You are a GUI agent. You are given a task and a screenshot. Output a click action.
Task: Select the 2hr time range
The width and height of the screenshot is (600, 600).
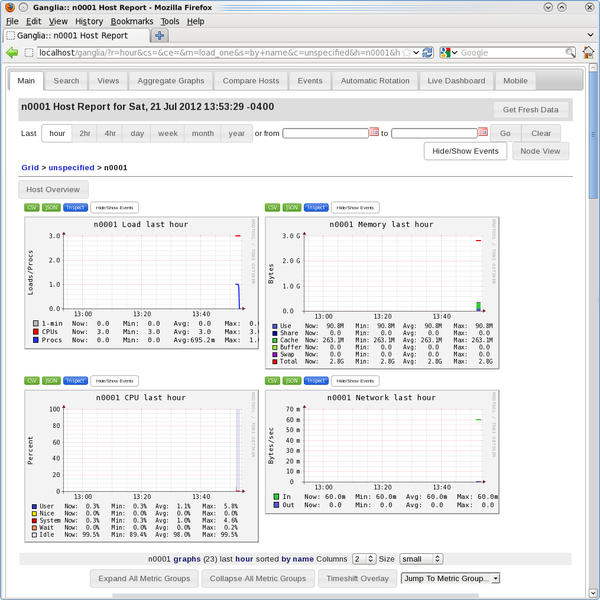tap(85, 133)
